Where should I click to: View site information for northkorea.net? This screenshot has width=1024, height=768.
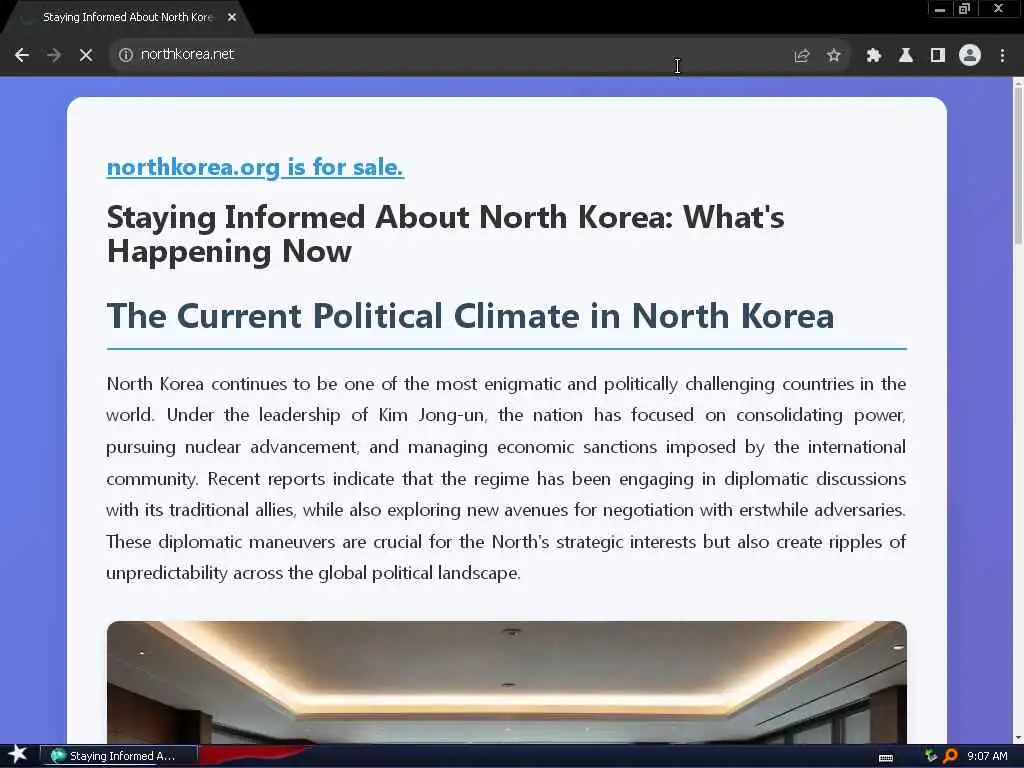pyautogui.click(x=125, y=55)
